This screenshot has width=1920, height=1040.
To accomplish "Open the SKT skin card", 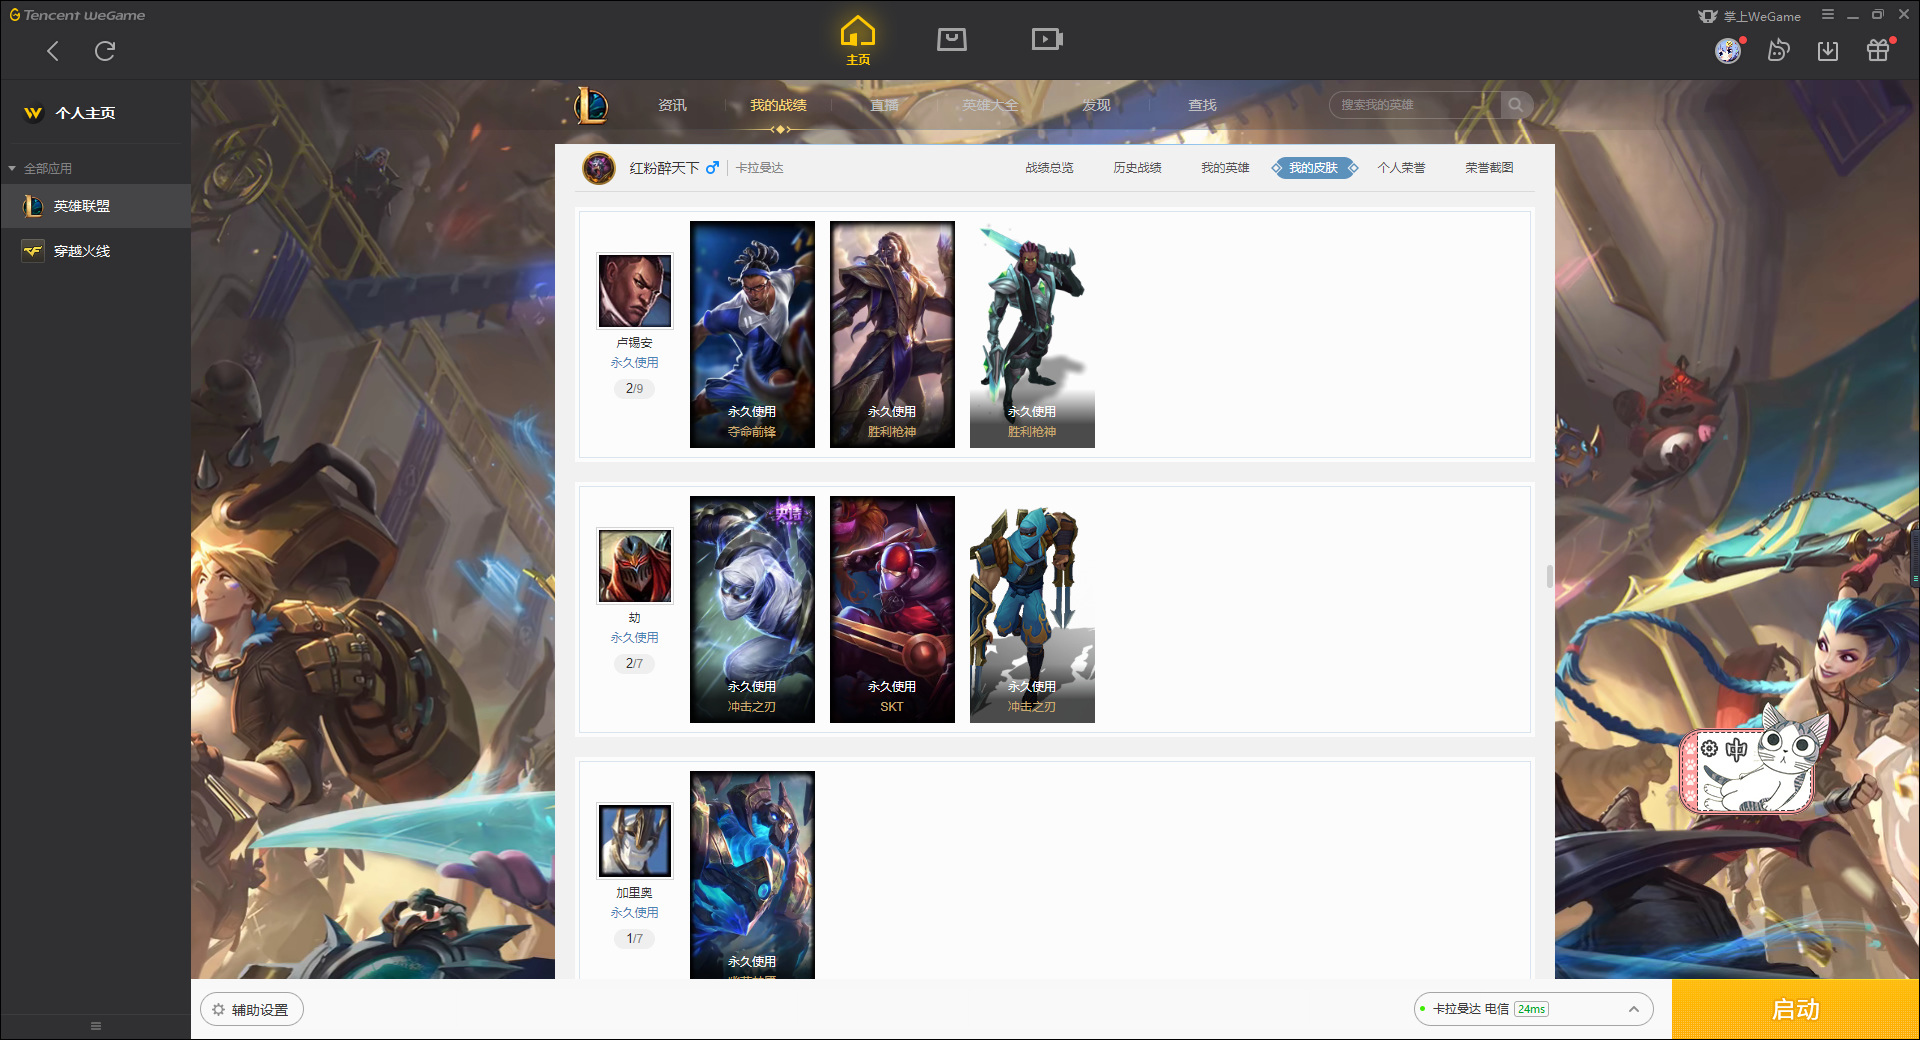I will point(892,609).
